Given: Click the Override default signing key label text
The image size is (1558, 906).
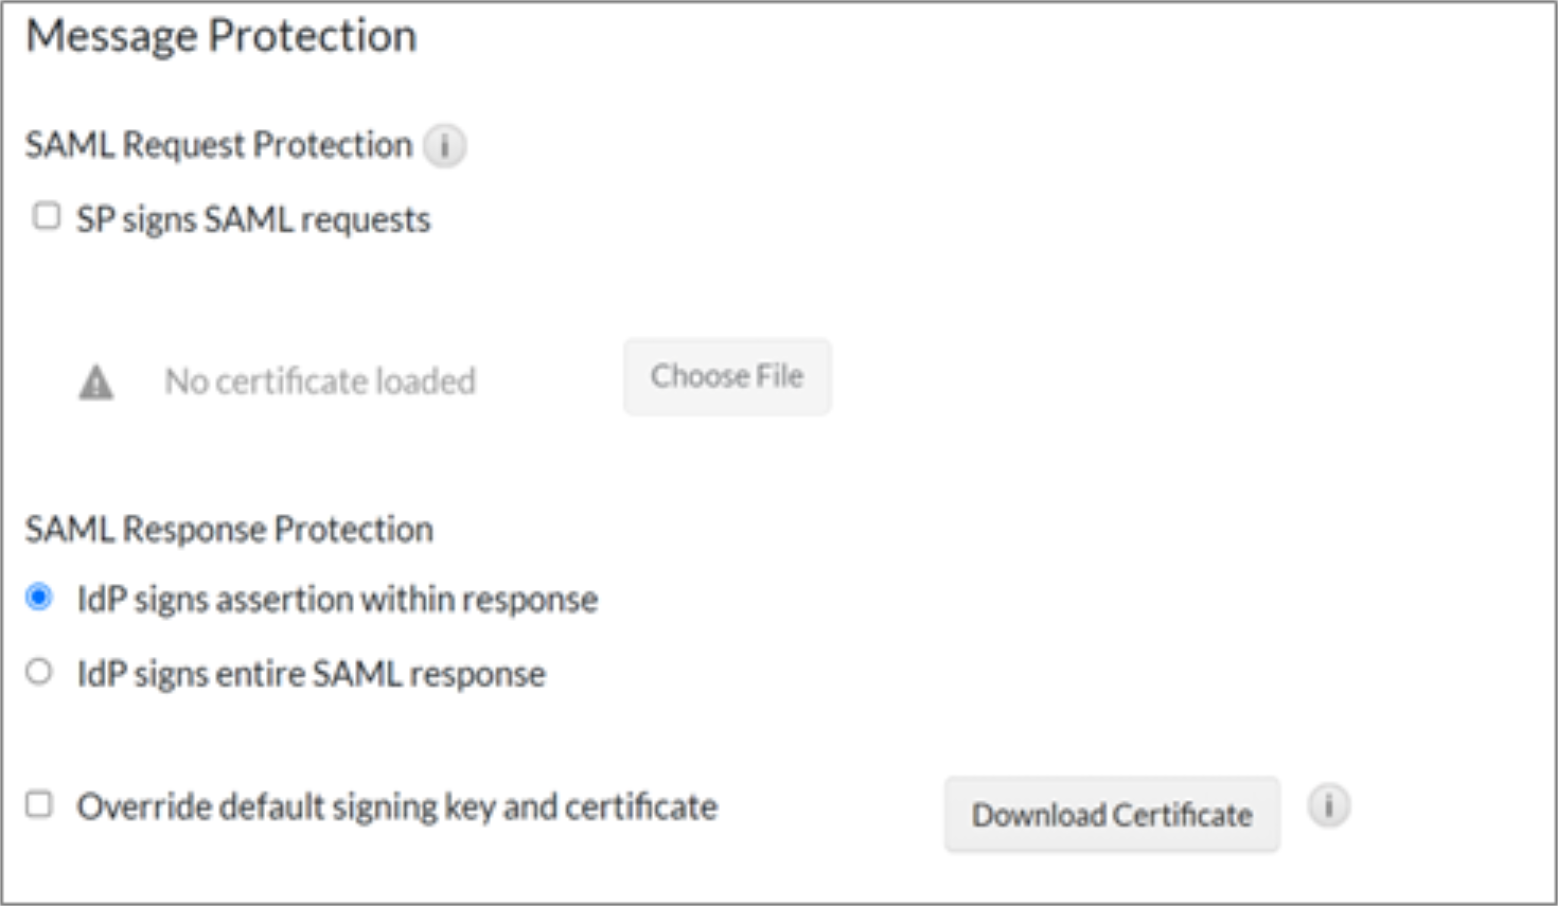Looking at the screenshot, I should pyautogui.click(x=397, y=806).
